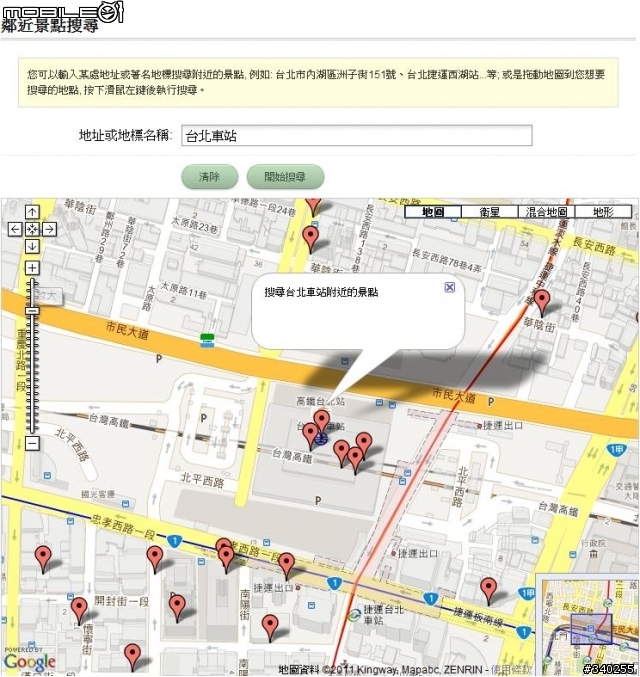This screenshot has width=640, height=677.
Task: Switch to 混合地圖 hybrid view
Action: click(x=546, y=212)
